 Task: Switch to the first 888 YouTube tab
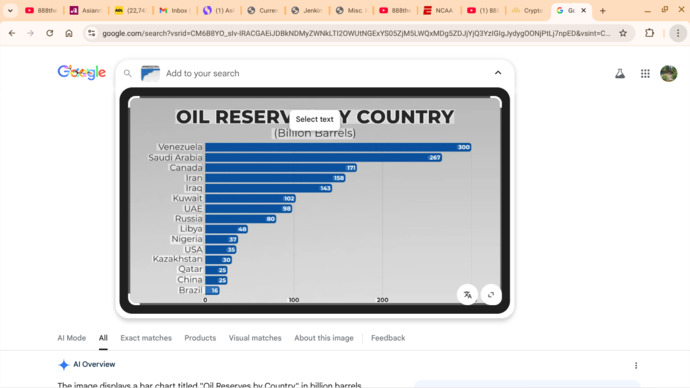[41, 11]
